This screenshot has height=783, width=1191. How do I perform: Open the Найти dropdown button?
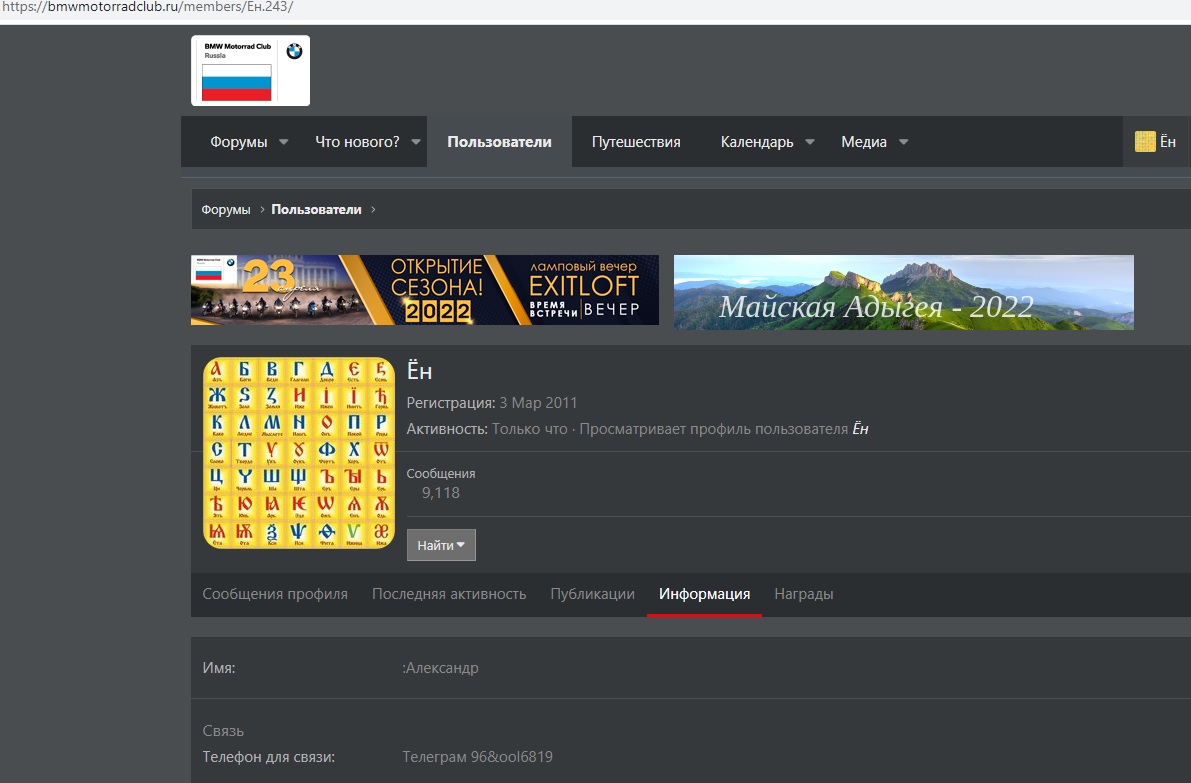pyautogui.click(x=441, y=545)
